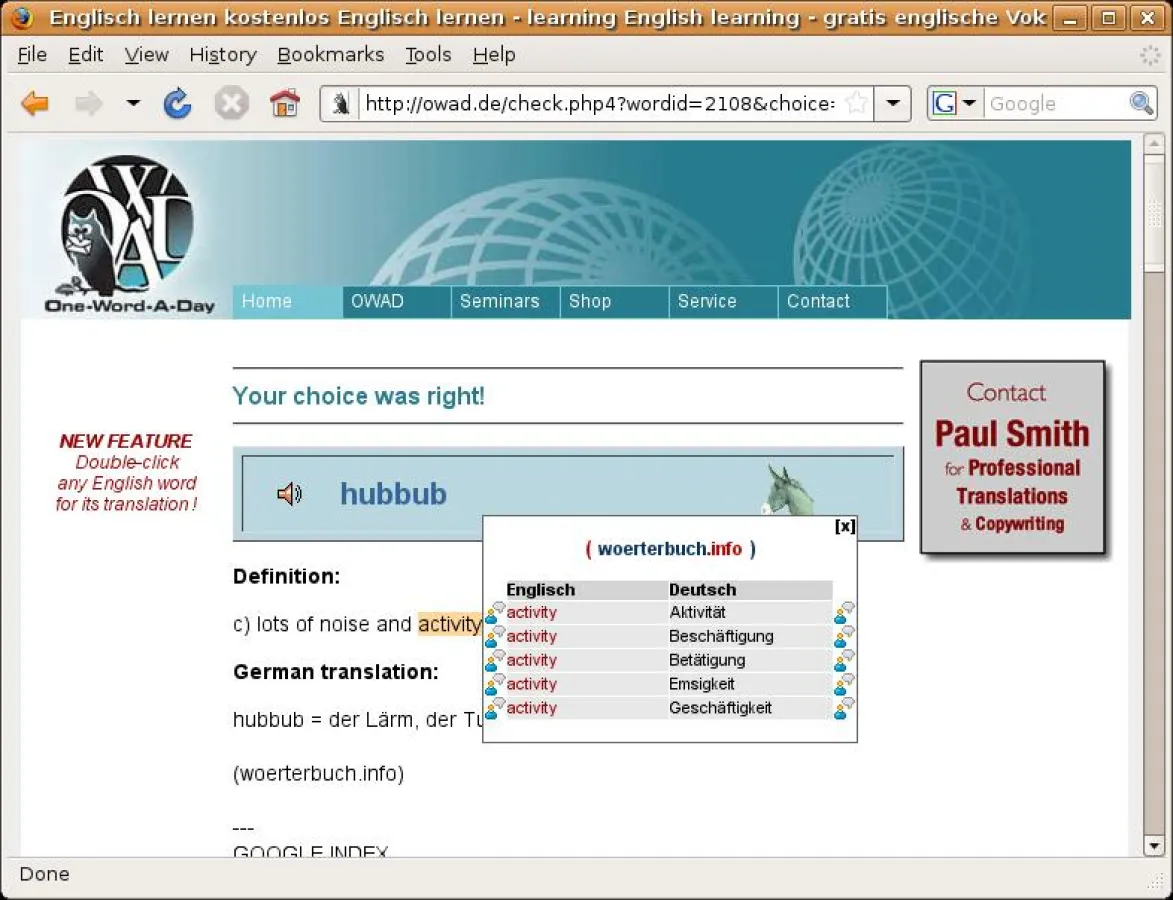Image resolution: width=1173 pixels, height=900 pixels.
Task: Expand the address bar history dropdown
Action: (x=893, y=103)
